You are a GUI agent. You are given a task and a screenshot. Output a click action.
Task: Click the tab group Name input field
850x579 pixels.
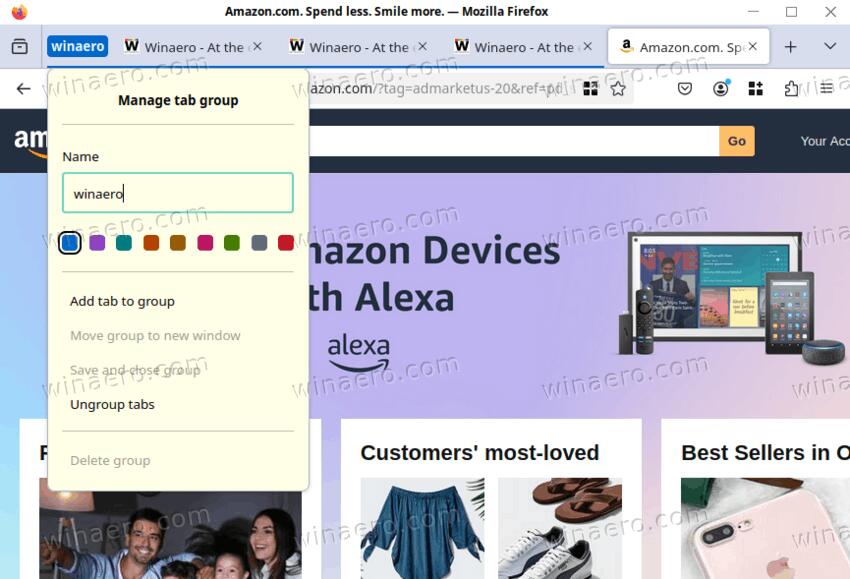pos(178,193)
